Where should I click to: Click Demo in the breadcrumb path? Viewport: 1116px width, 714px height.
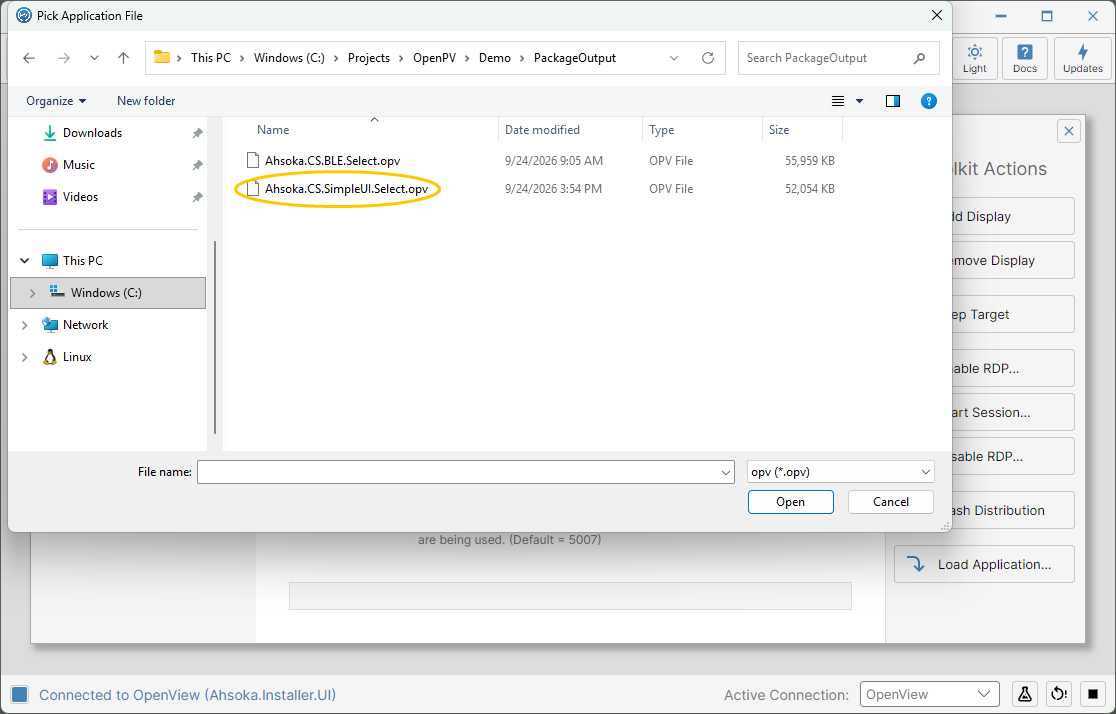[495, 58]
